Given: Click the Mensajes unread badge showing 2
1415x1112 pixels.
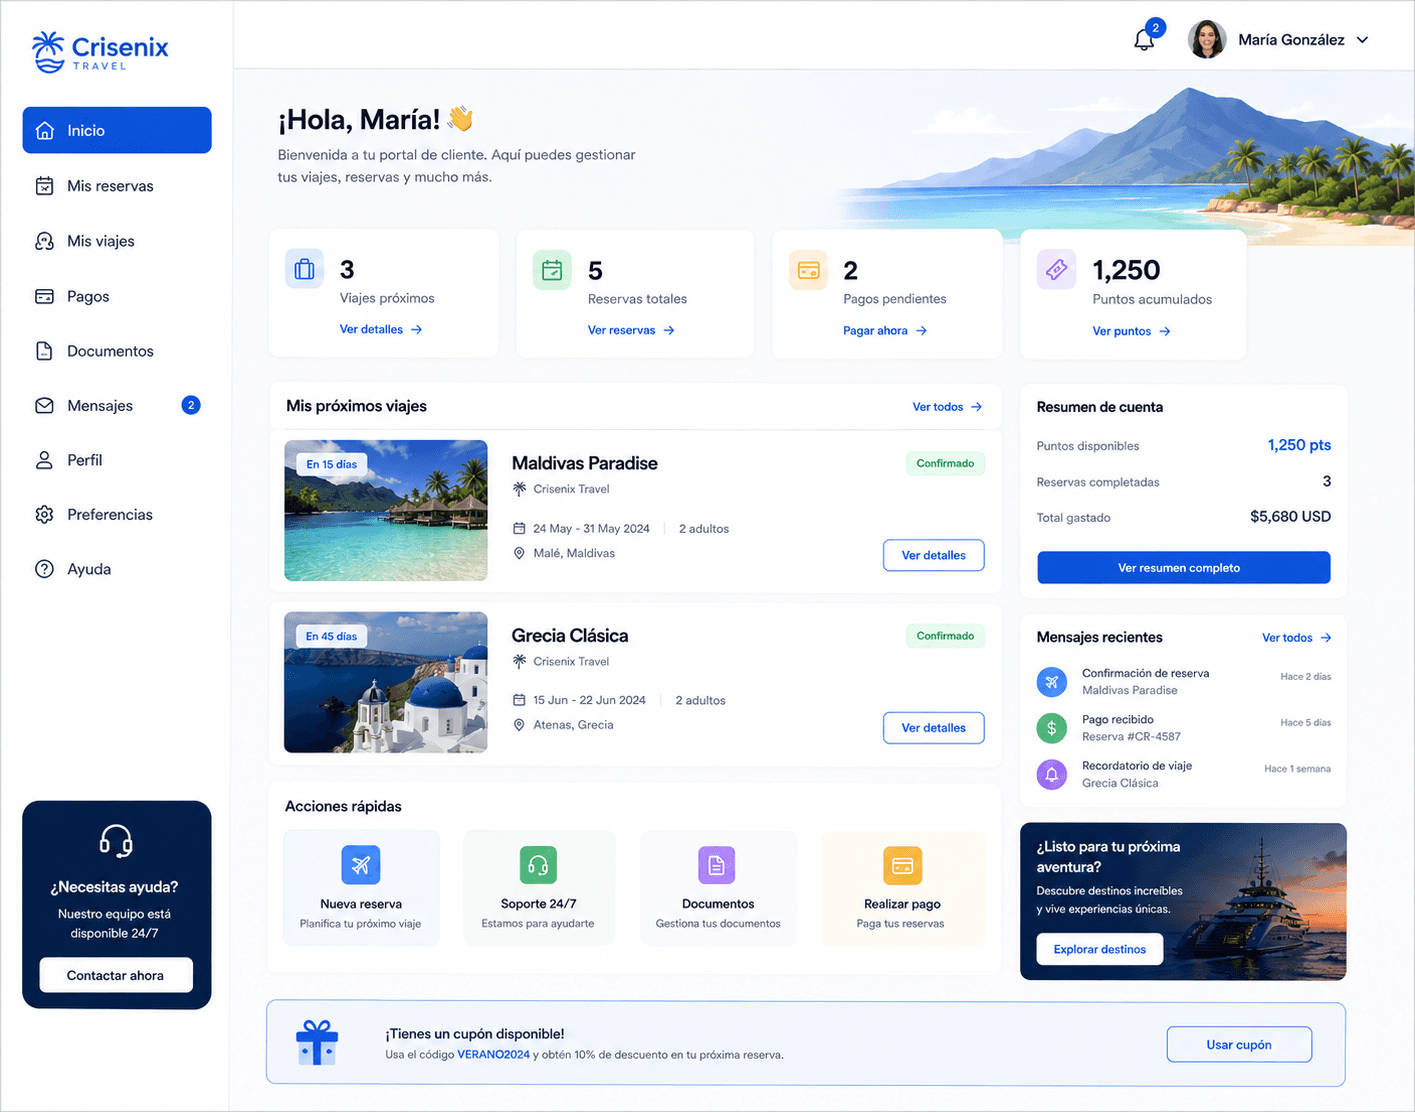Looking at the screenshot, I should point(191,405).
